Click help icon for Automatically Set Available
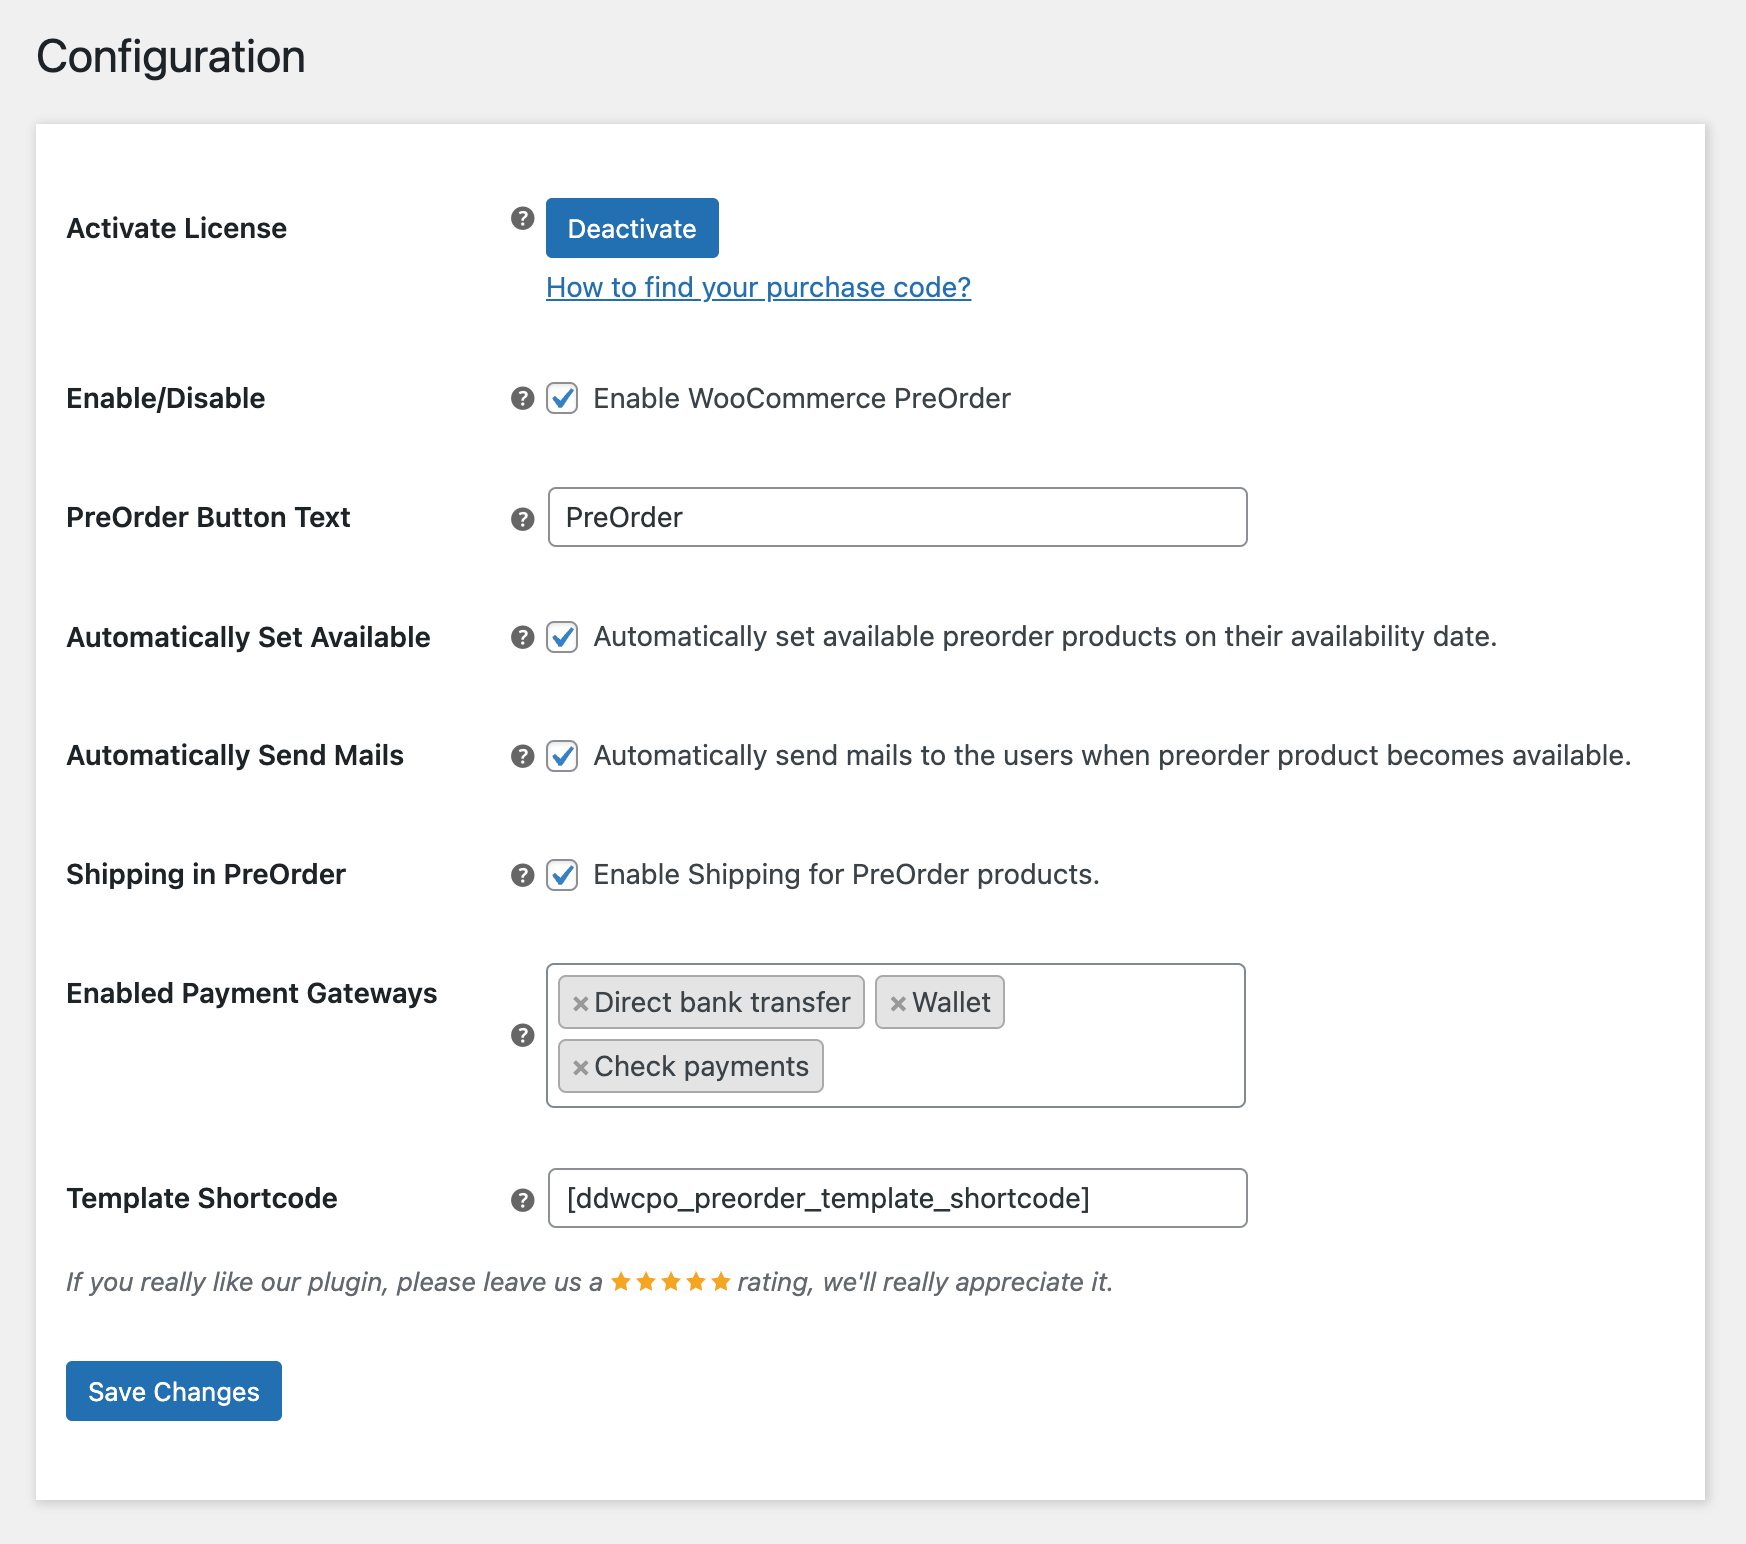Viewport: 1746px width, 1544px height. (x=522, y=637)
